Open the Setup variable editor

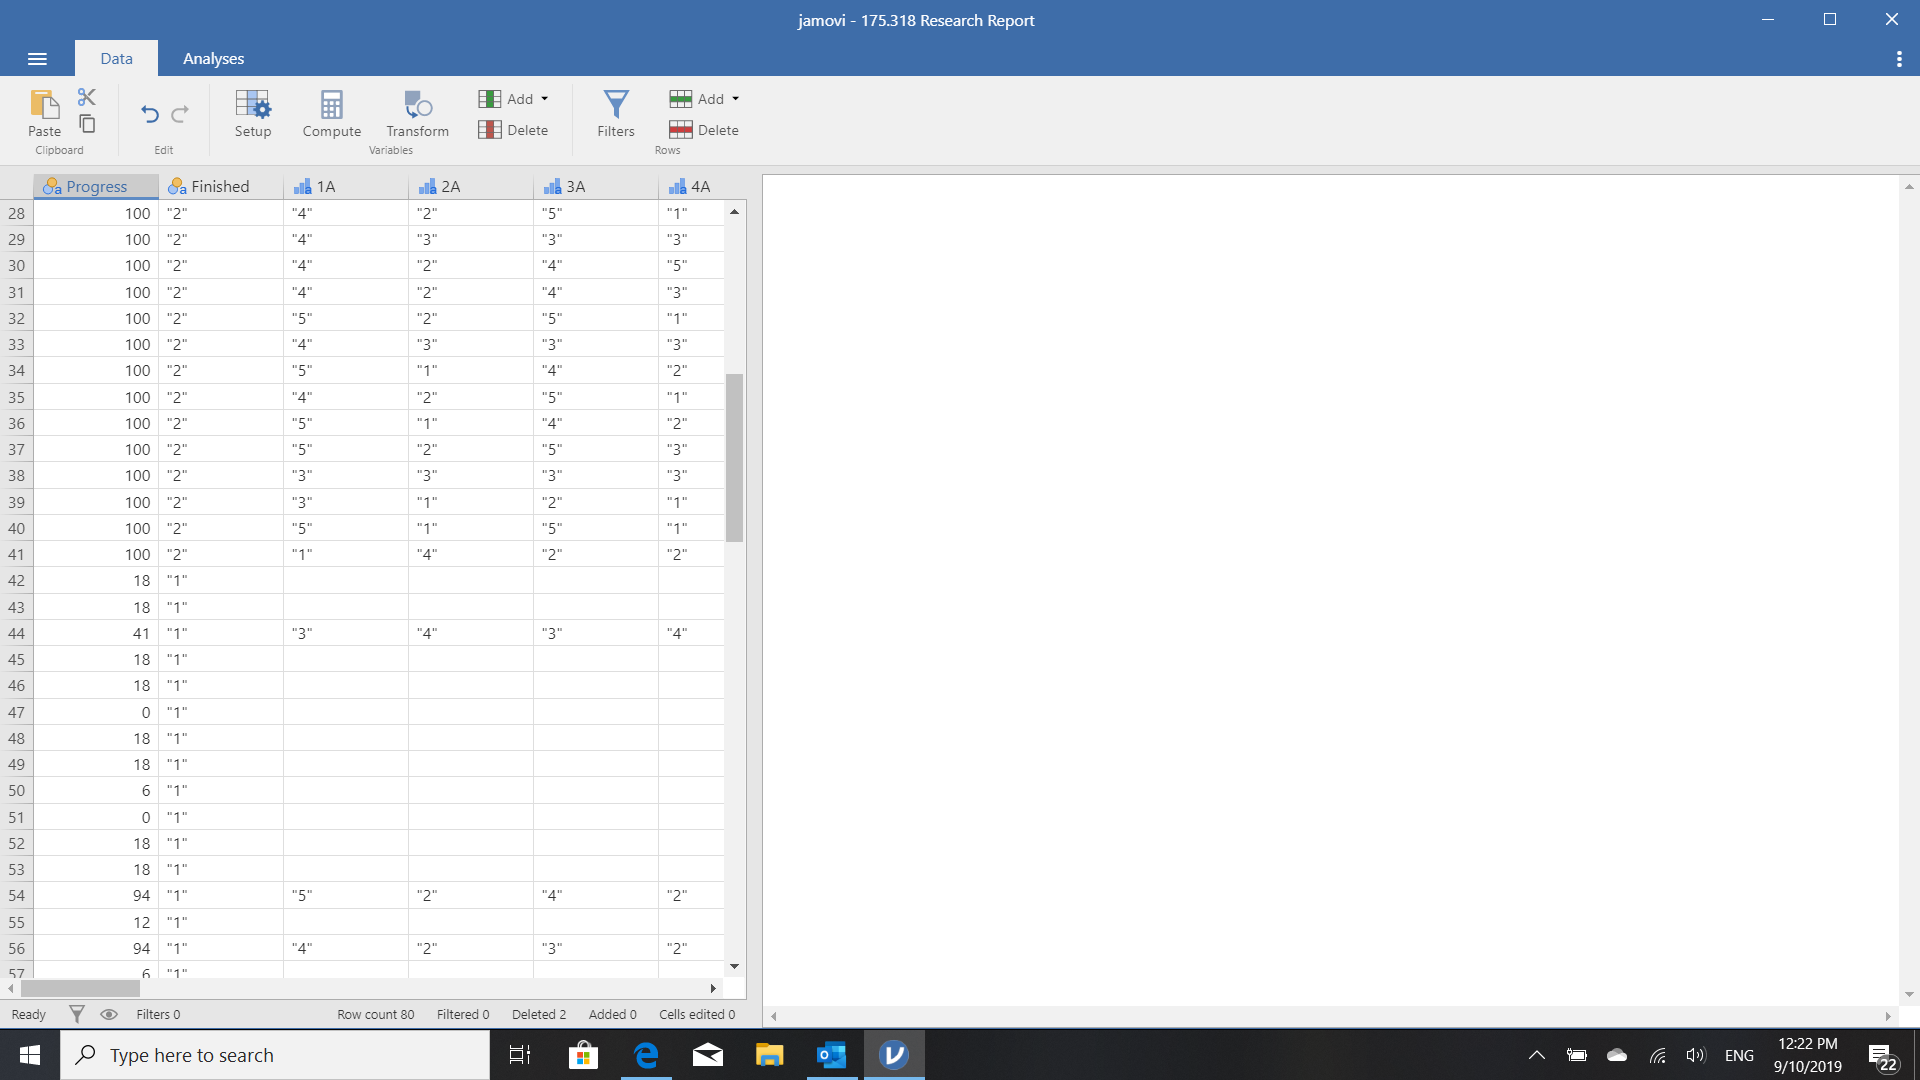[x=252, y=113]
